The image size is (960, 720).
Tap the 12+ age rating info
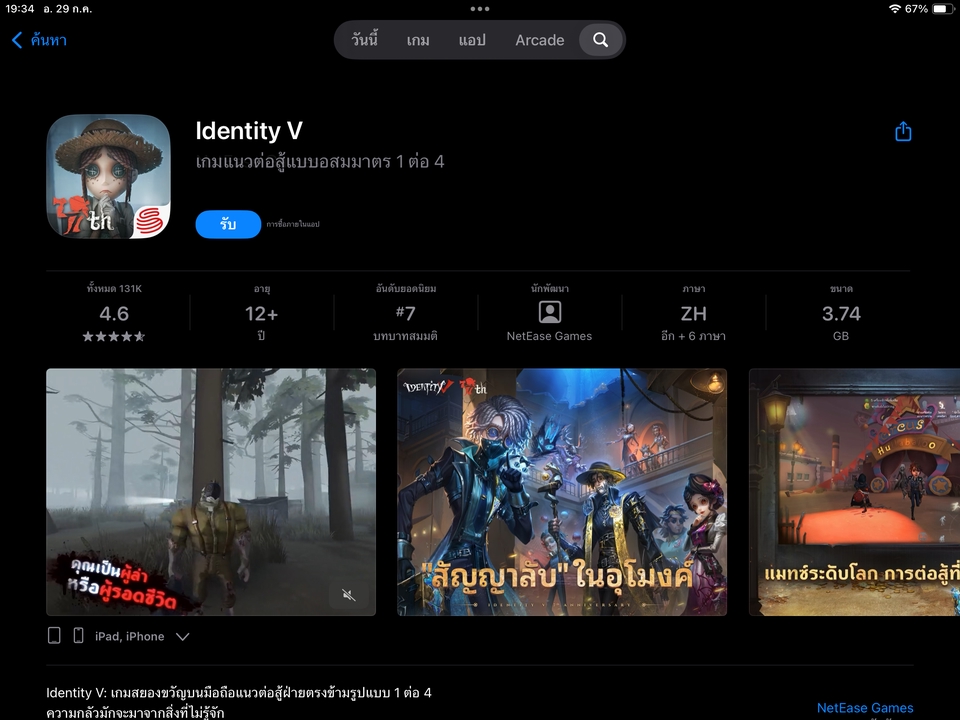261,313
